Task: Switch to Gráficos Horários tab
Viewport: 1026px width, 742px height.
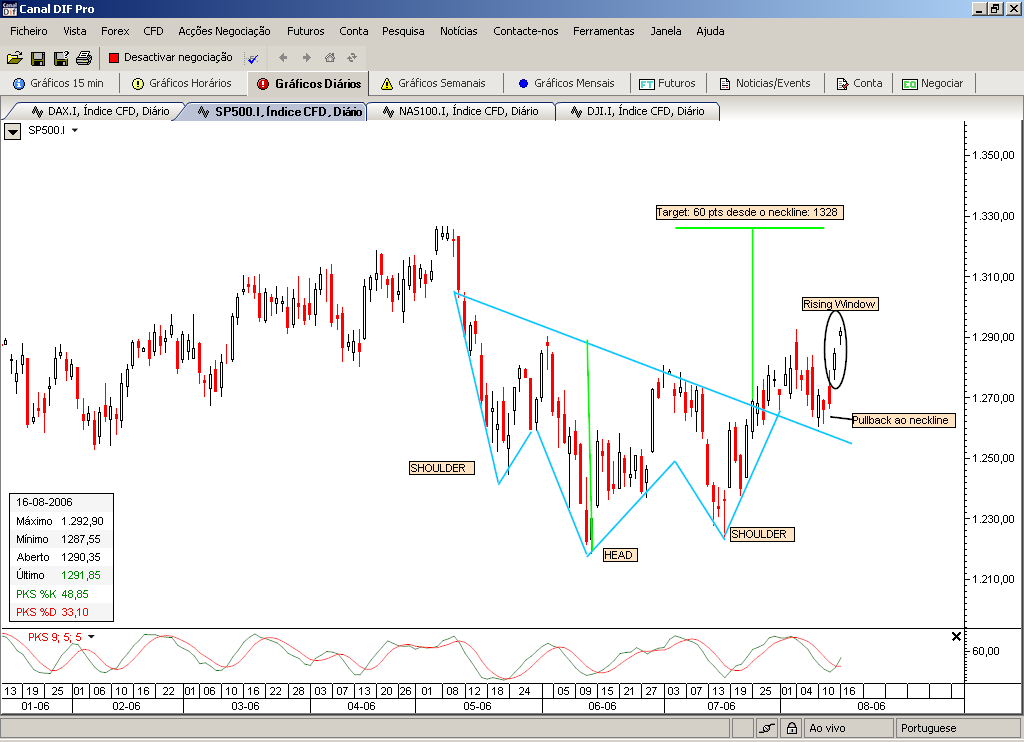Action: 182,83
